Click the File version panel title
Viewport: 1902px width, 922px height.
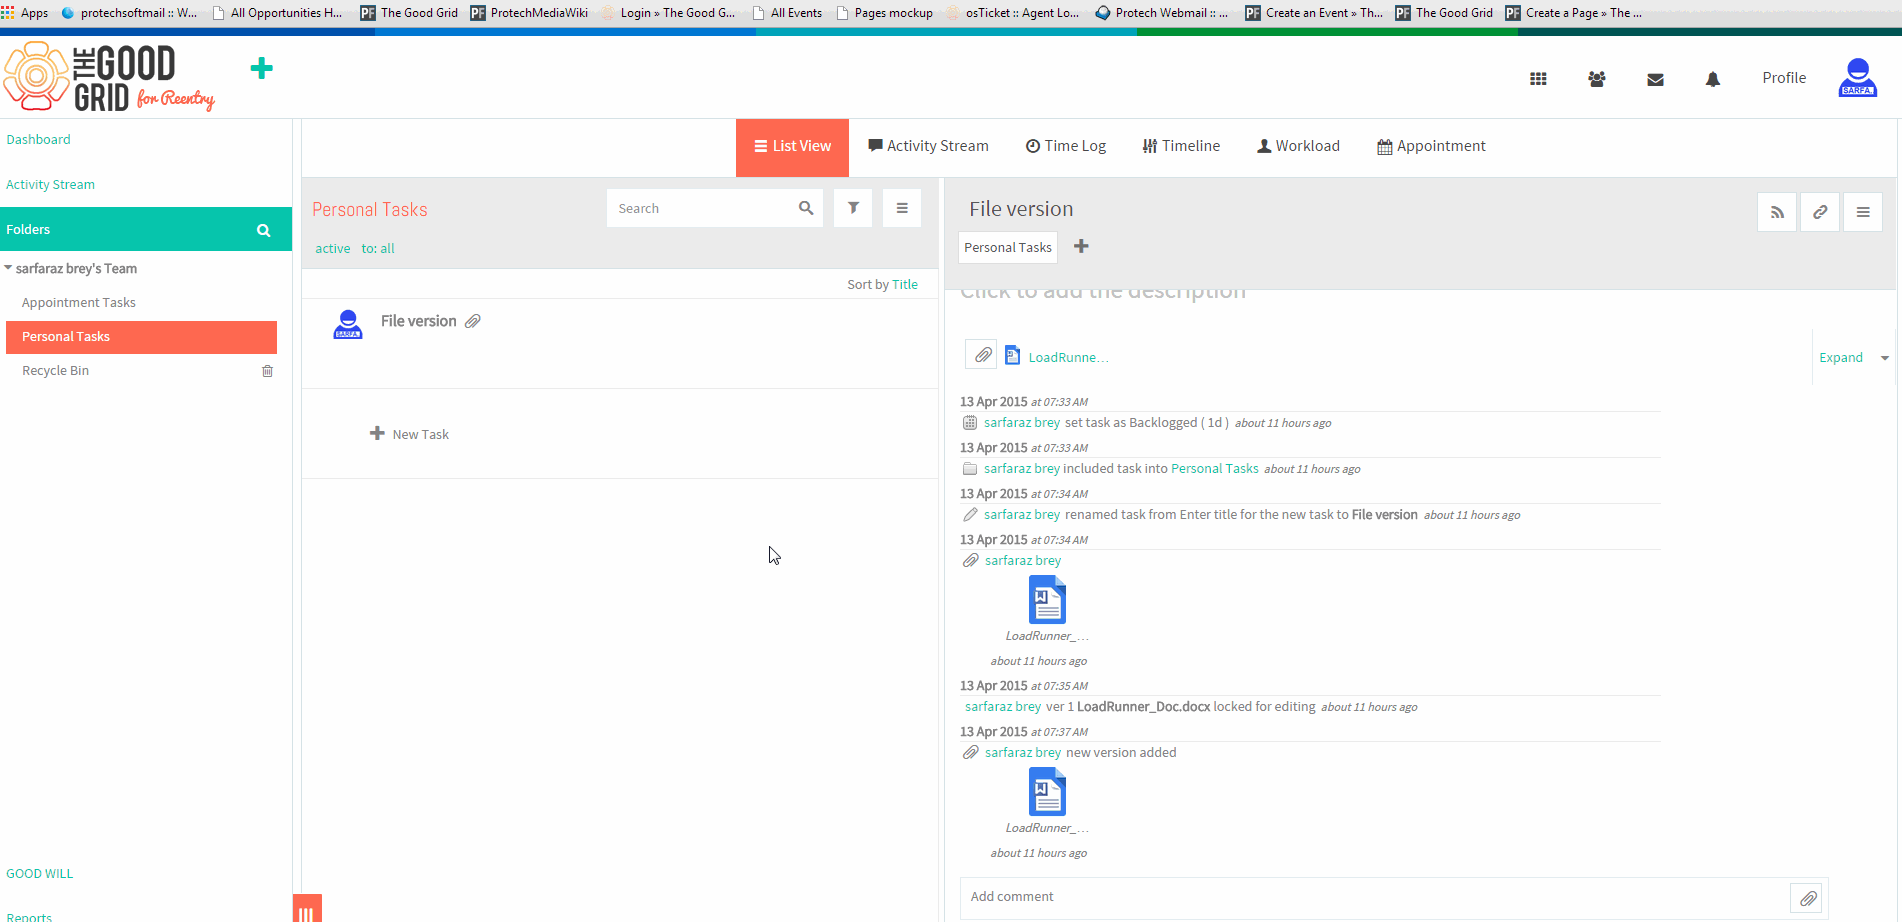[1021, 209]
